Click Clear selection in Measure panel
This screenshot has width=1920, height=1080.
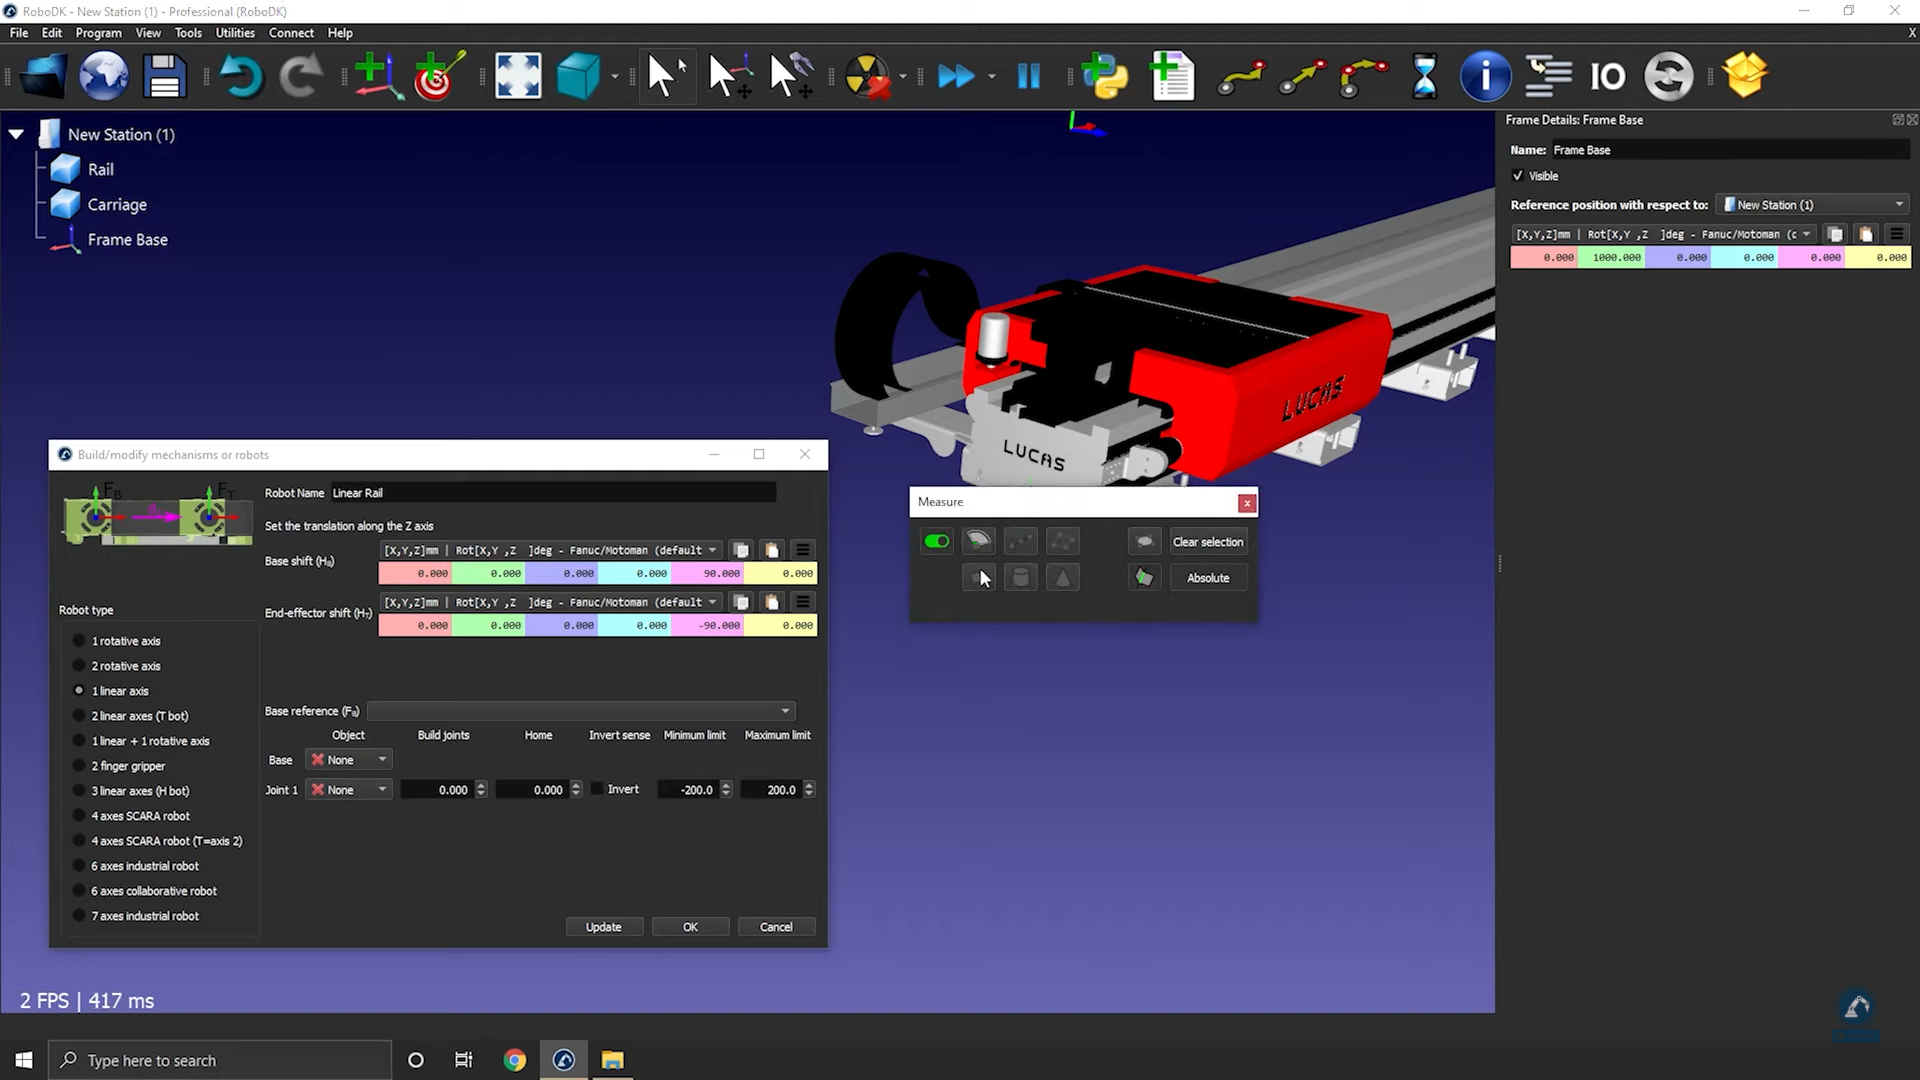[1207, 542]
